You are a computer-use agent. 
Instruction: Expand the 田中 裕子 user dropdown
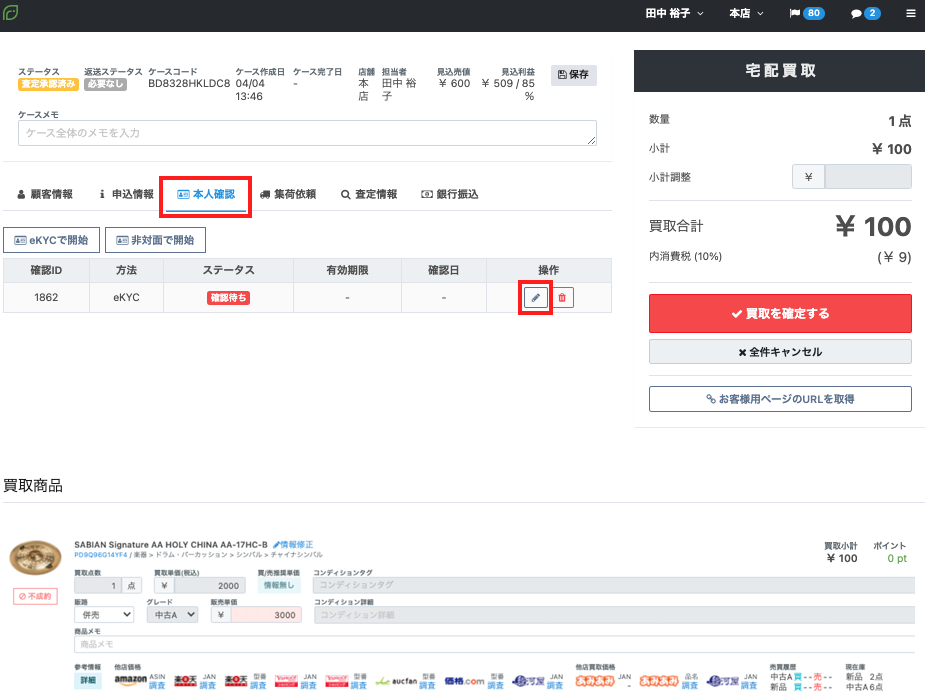coord(674,13)
